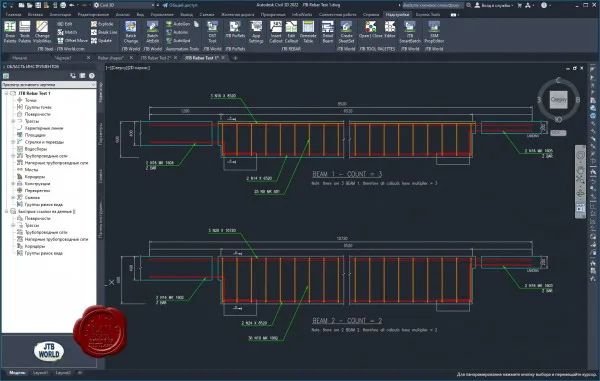The height and width of the screenshot is (381, 600).
Task: Open the Civil 3D workspace dropdown
Action: [x=124, y=5]
